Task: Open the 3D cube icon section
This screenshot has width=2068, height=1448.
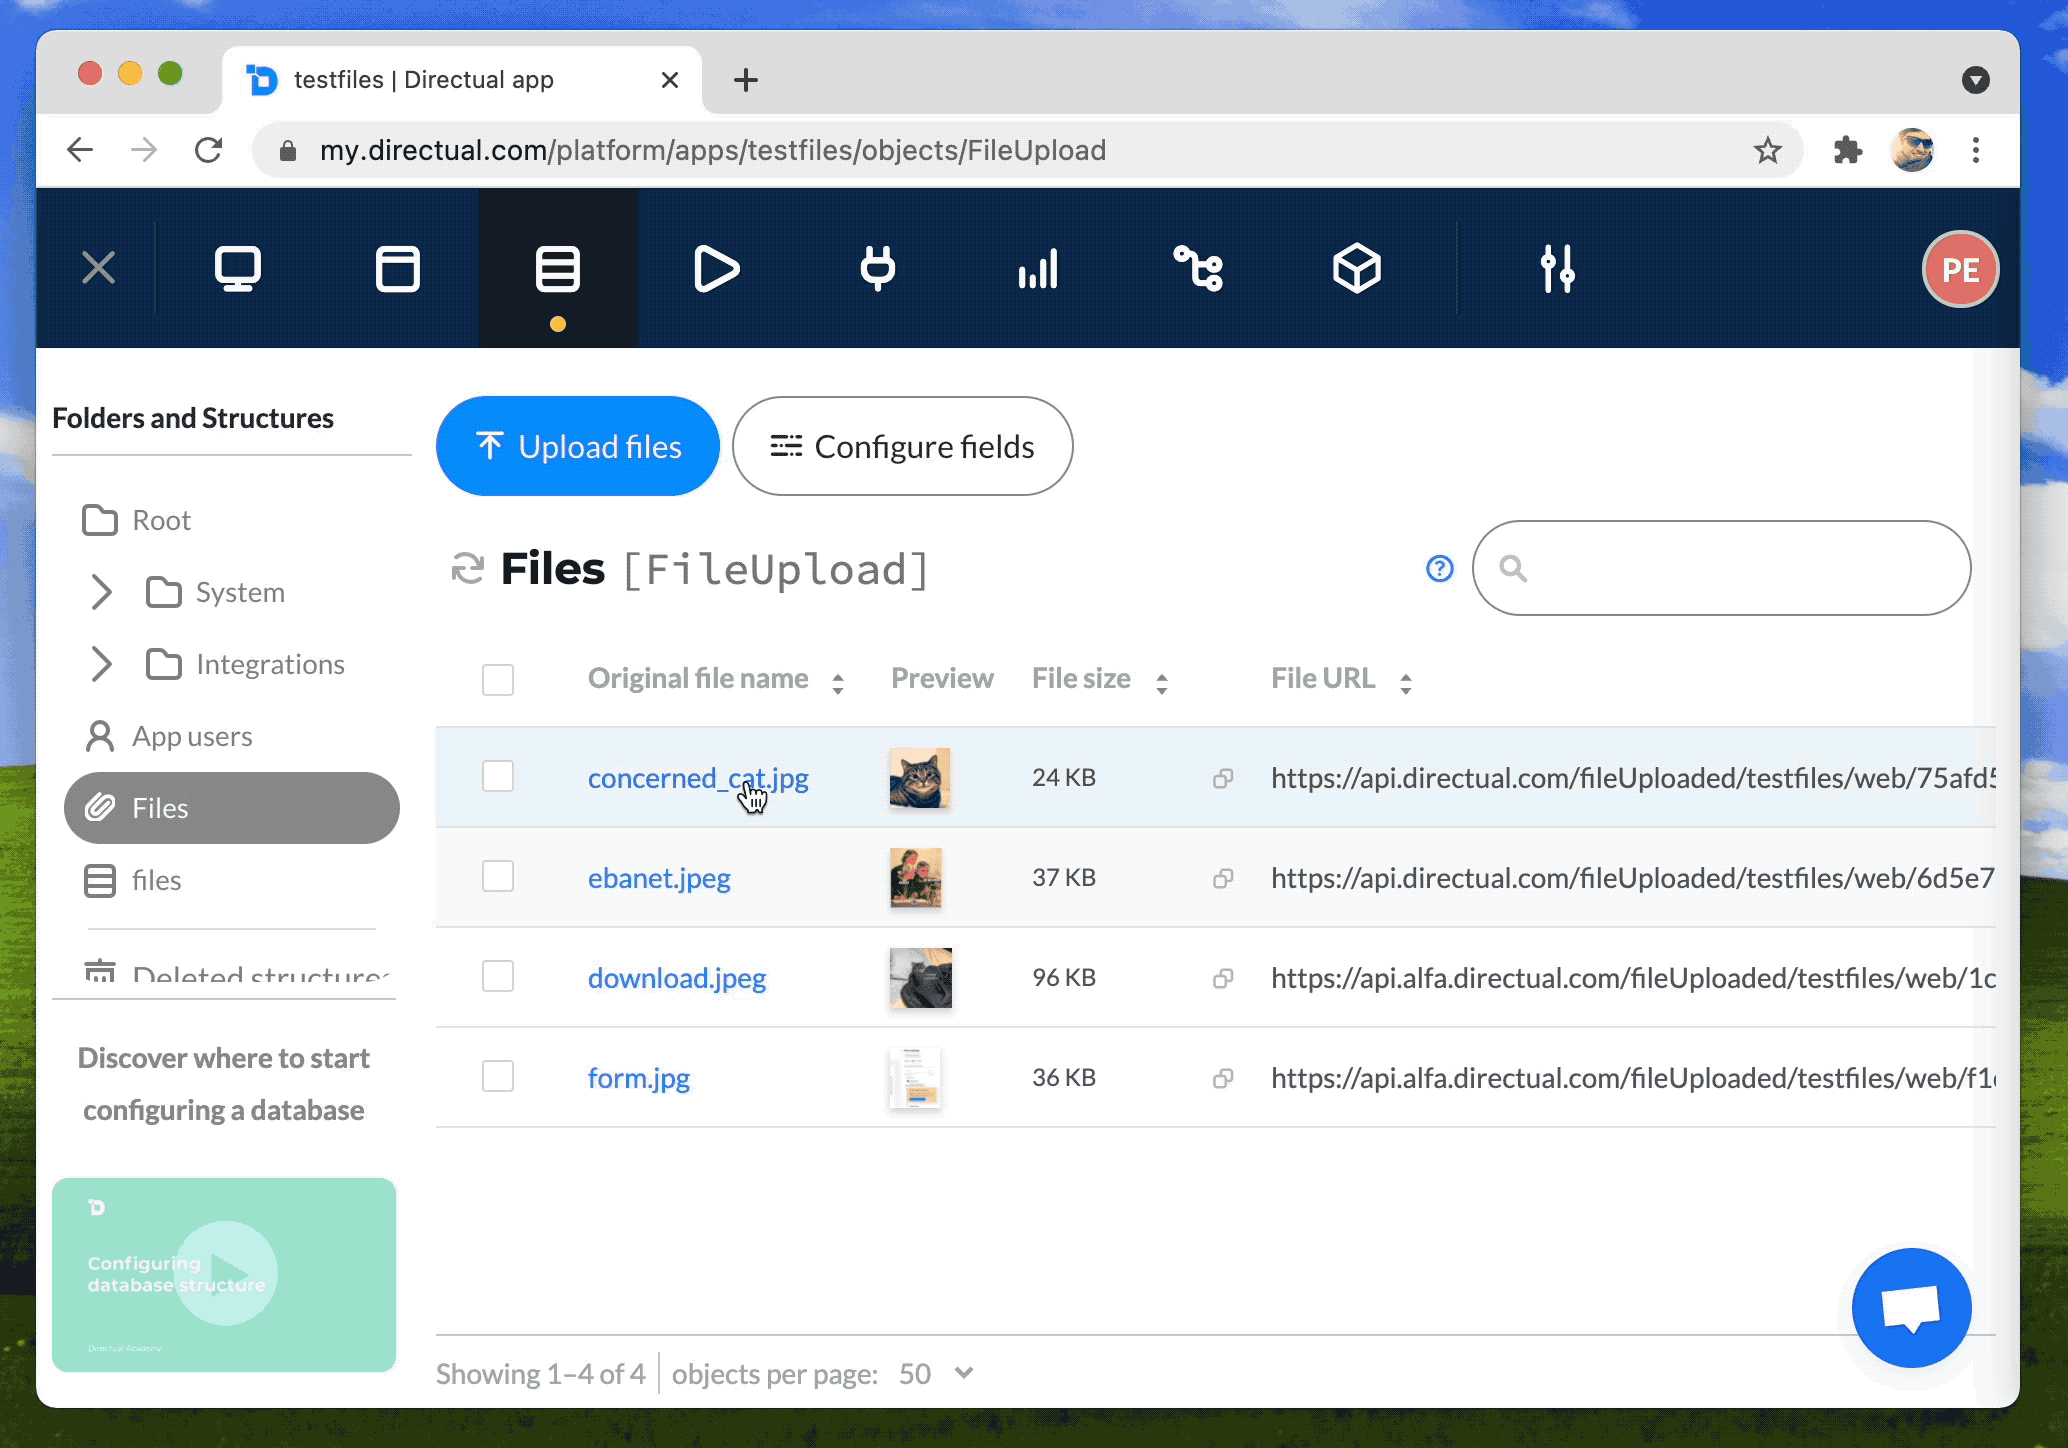Action: [x=1357, y=268]
